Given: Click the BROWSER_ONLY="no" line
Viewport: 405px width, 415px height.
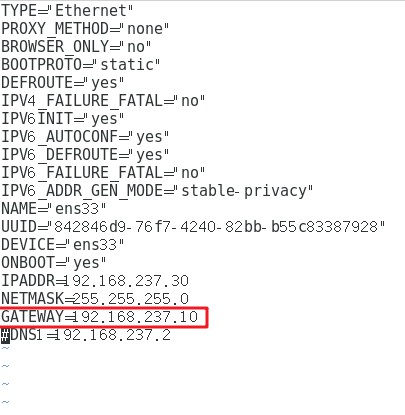Looking at the screenshot, I should [x=76, y=46].
